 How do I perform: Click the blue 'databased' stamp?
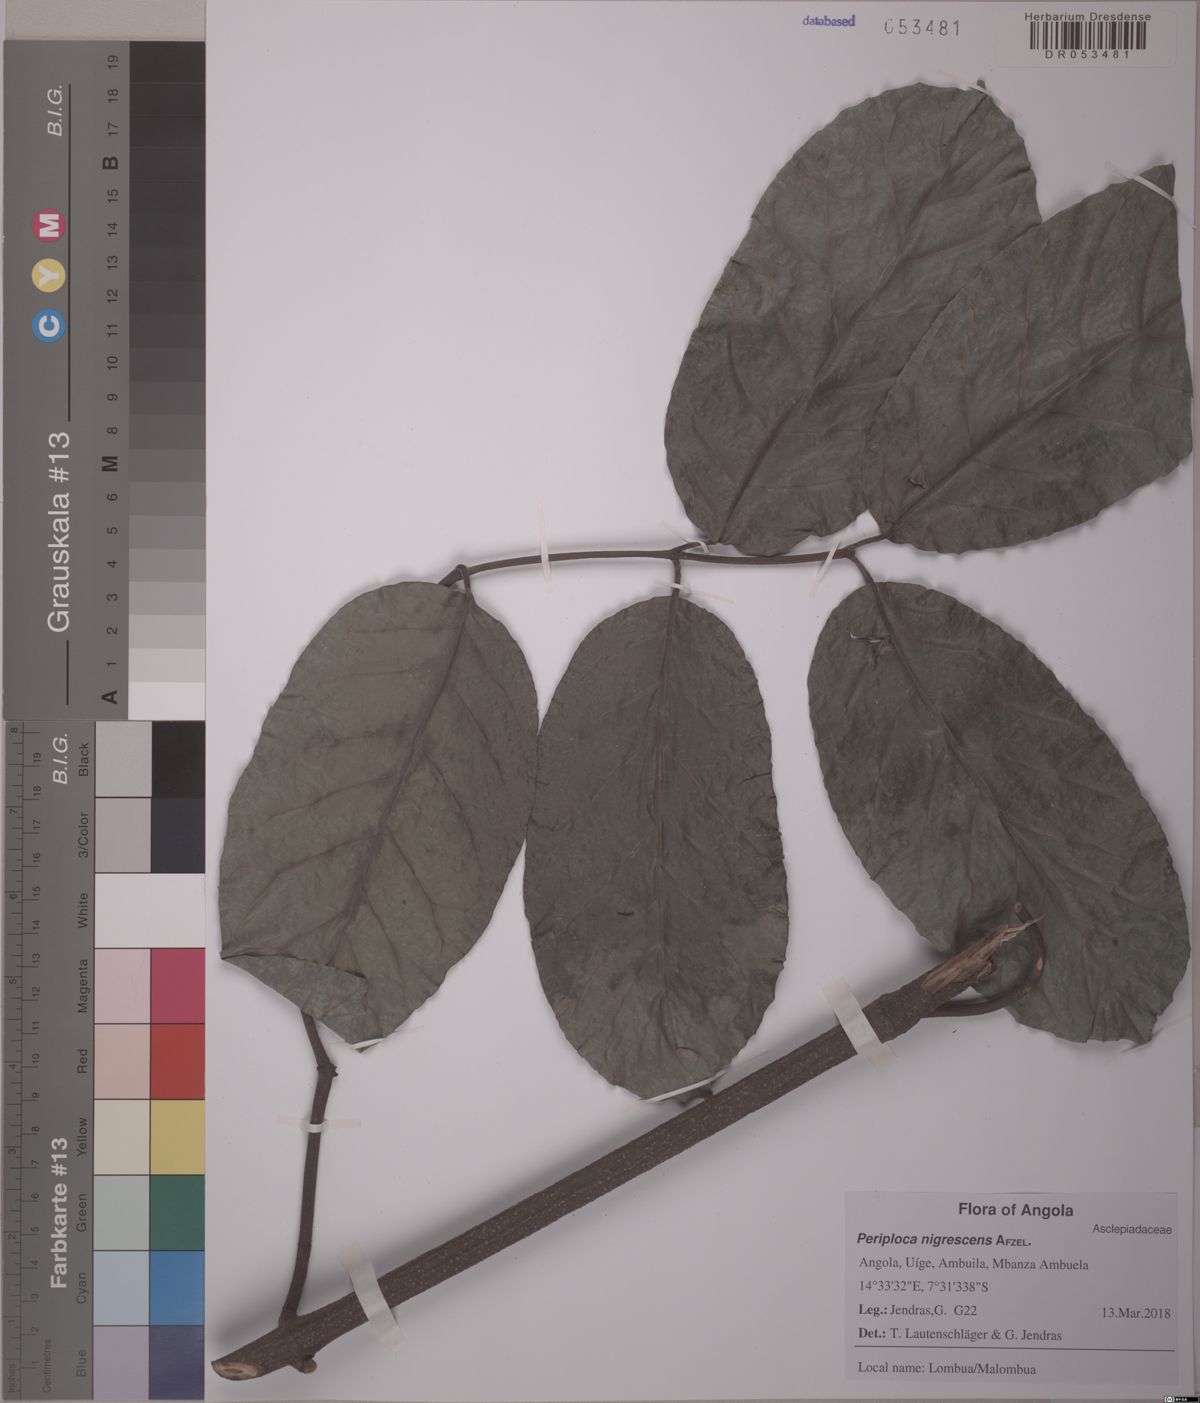tap(828, 21)
